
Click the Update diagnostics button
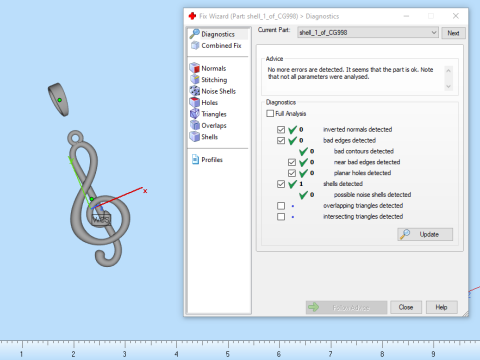point(425,234)
